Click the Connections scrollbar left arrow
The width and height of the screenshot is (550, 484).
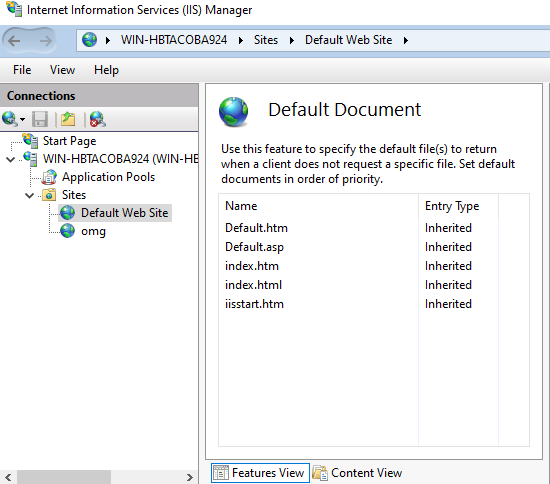[x=8, y=477]
